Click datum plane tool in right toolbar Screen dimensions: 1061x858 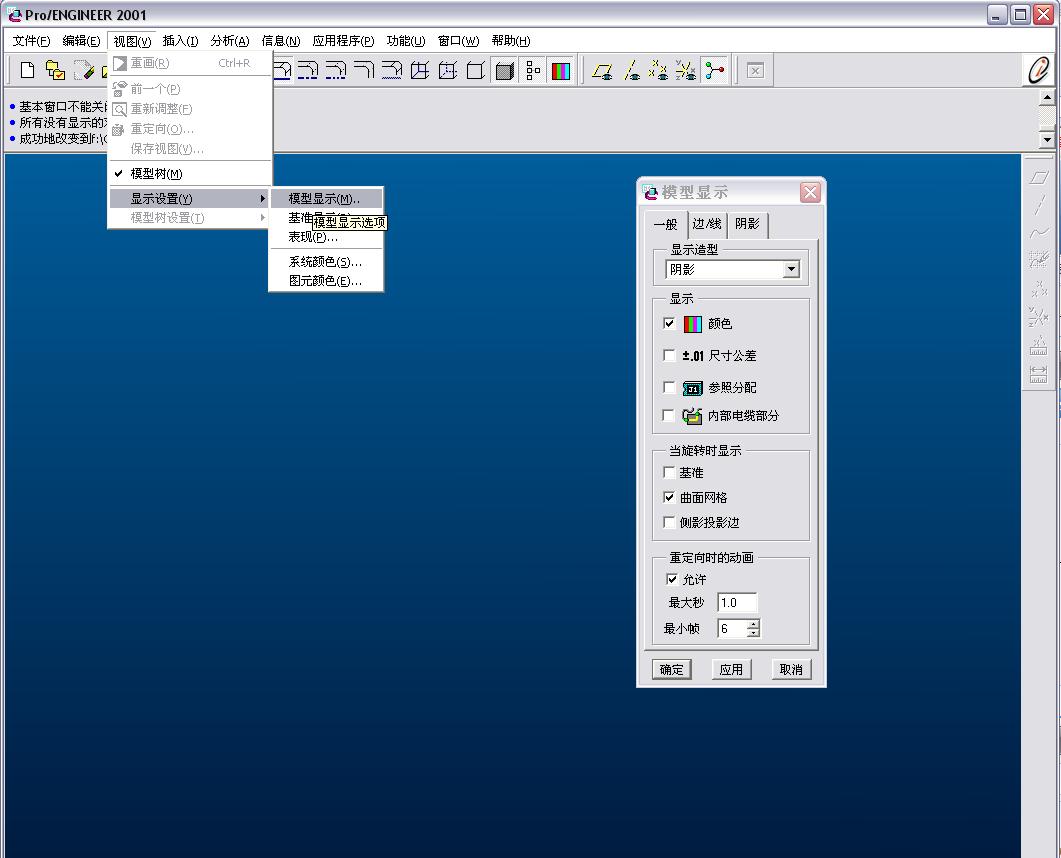pos(1039,177)
